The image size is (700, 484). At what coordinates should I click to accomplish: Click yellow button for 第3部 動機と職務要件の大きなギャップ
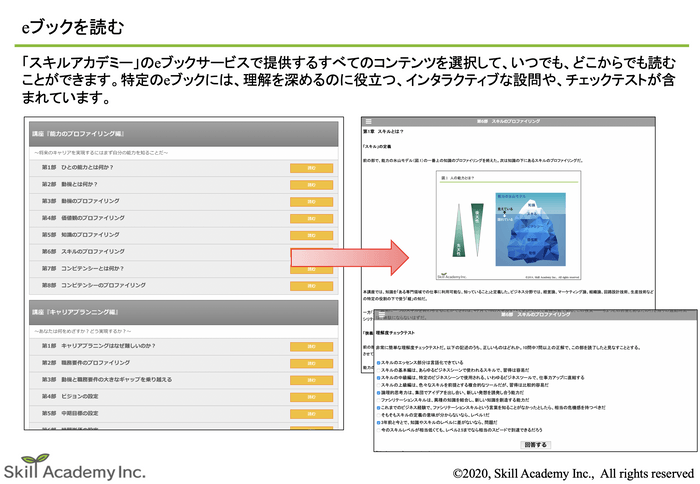coord(311,380)
